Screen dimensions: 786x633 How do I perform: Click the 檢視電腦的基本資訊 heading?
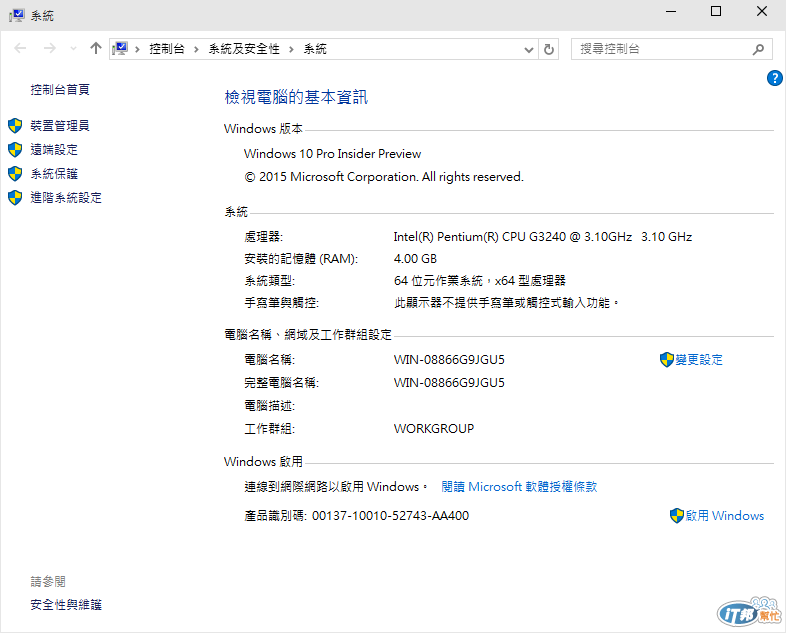[x=296, y=97]
